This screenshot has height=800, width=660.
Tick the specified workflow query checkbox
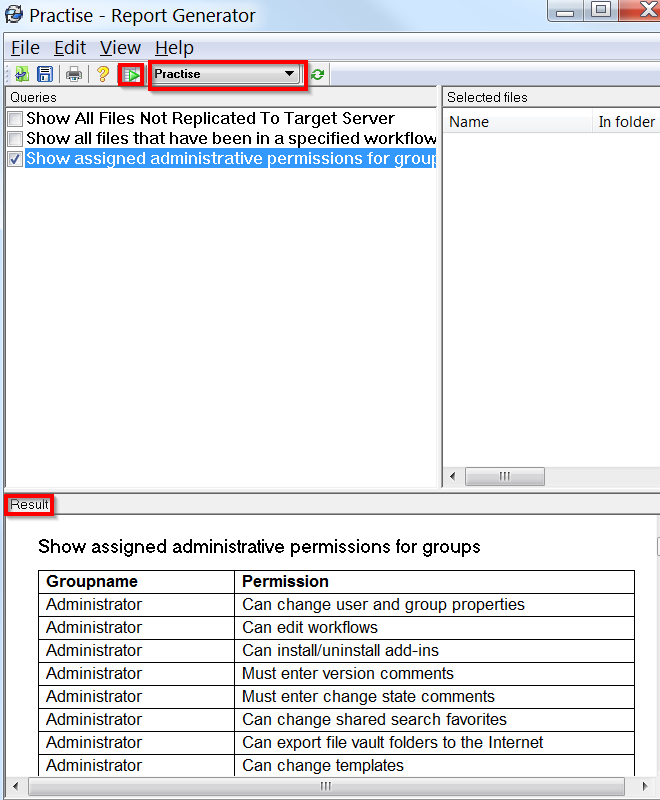(x=15, y=139)
